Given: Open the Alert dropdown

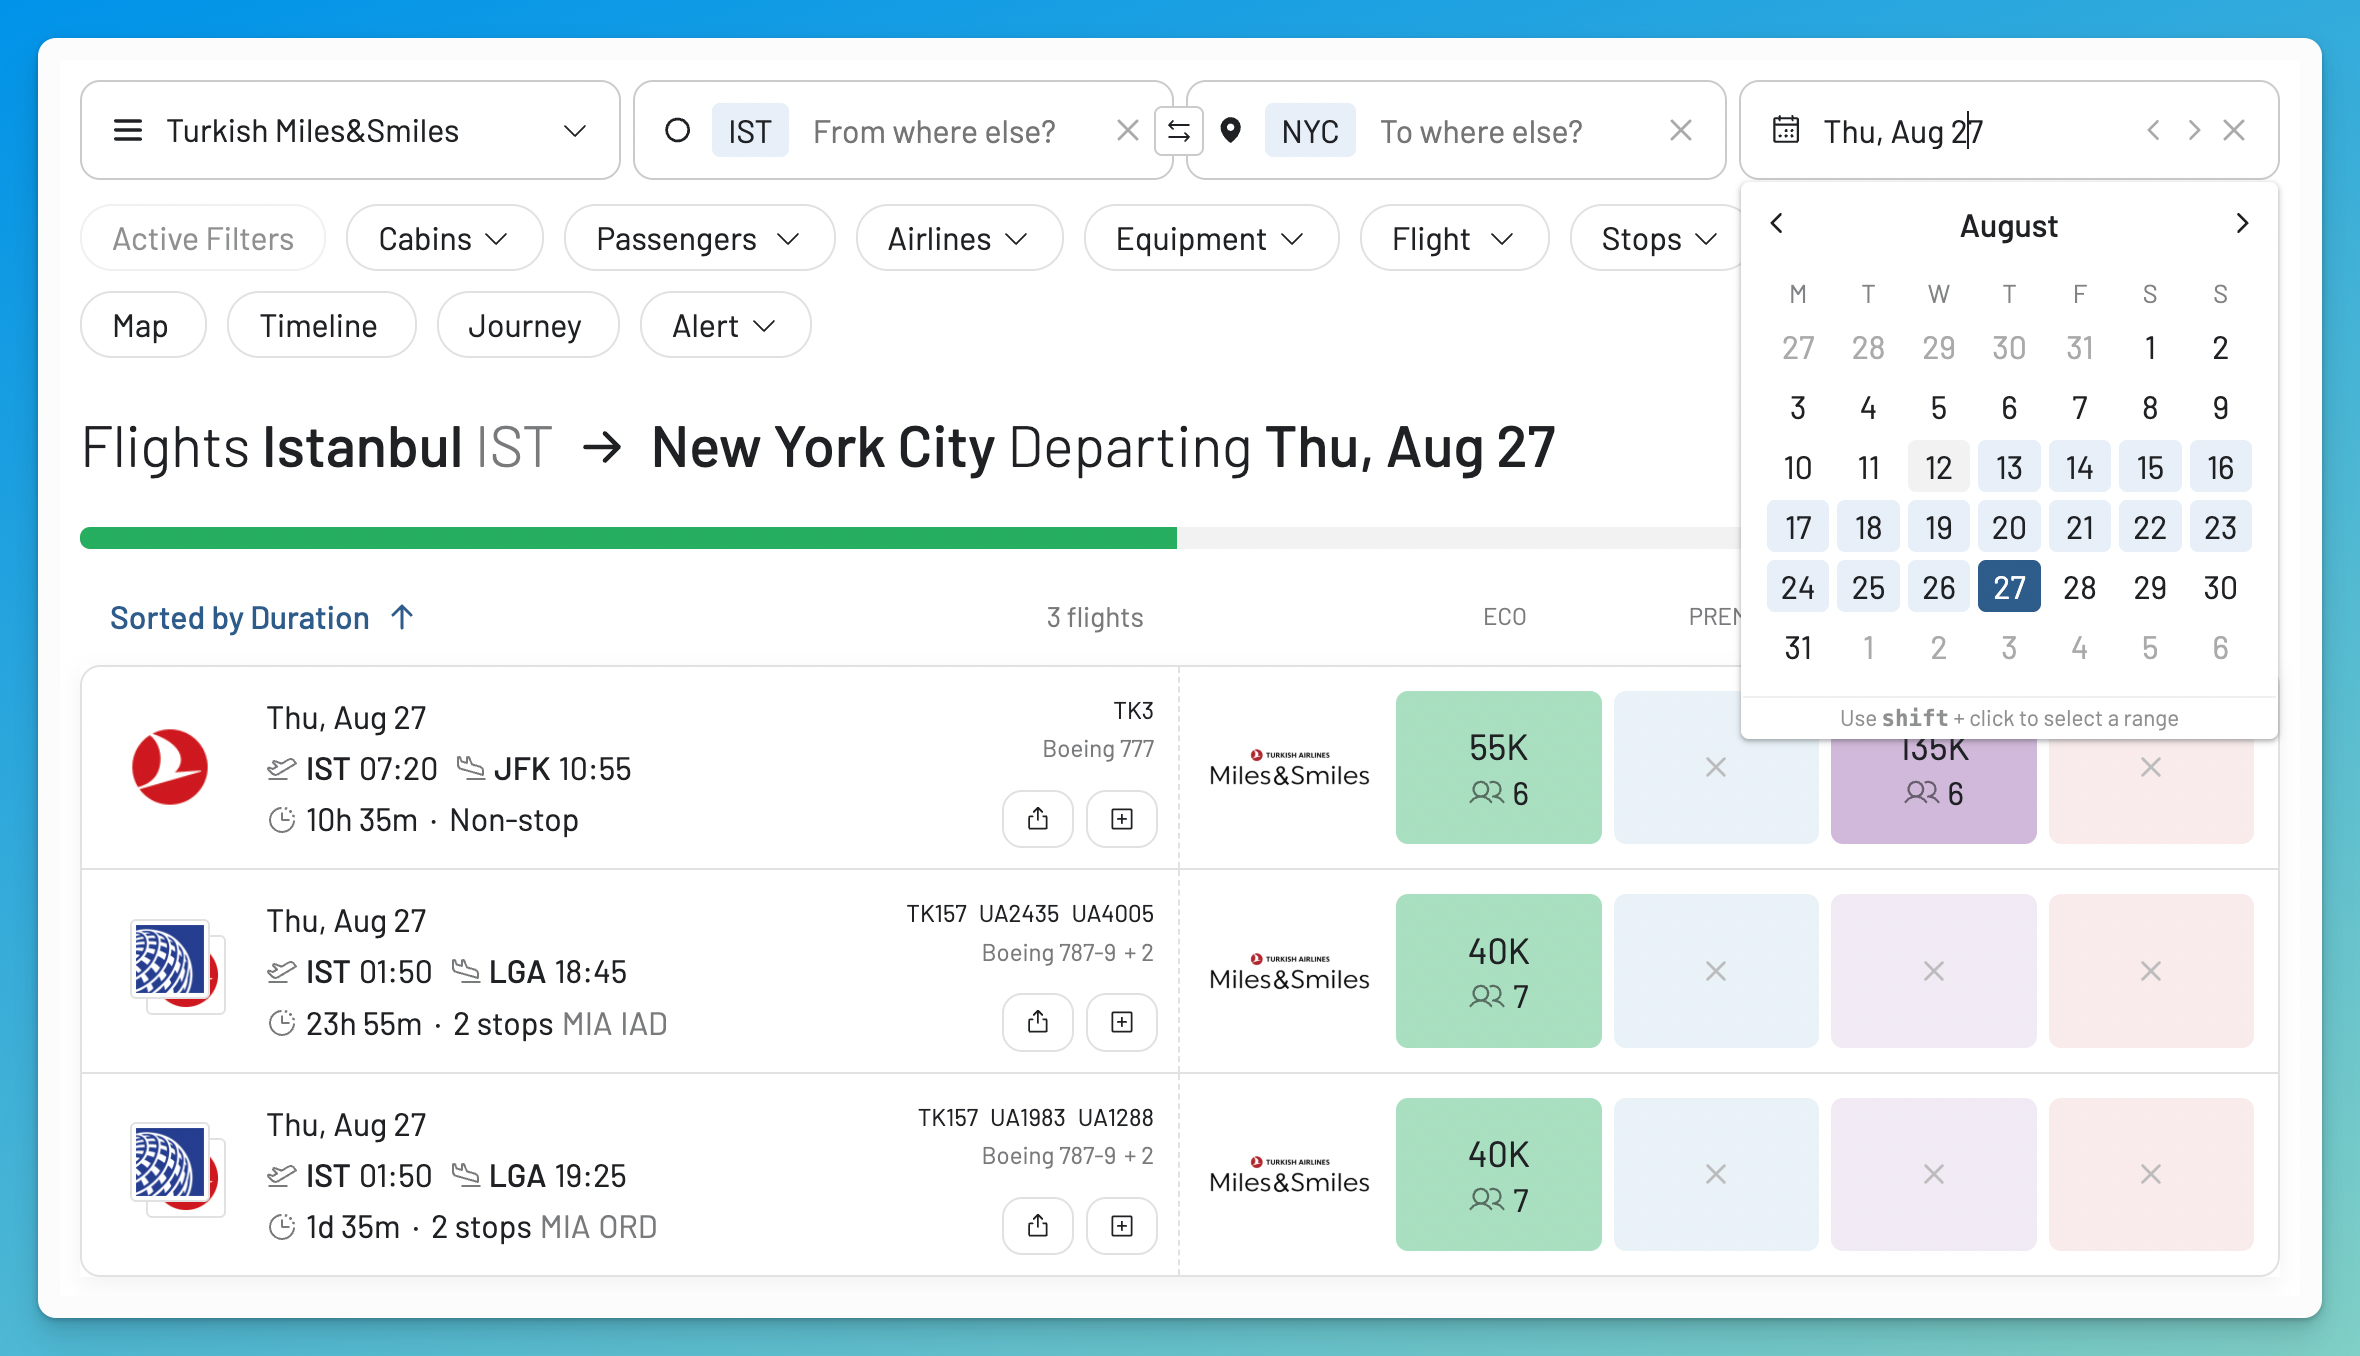Looking at the screenshot, I should pos(725,325).
